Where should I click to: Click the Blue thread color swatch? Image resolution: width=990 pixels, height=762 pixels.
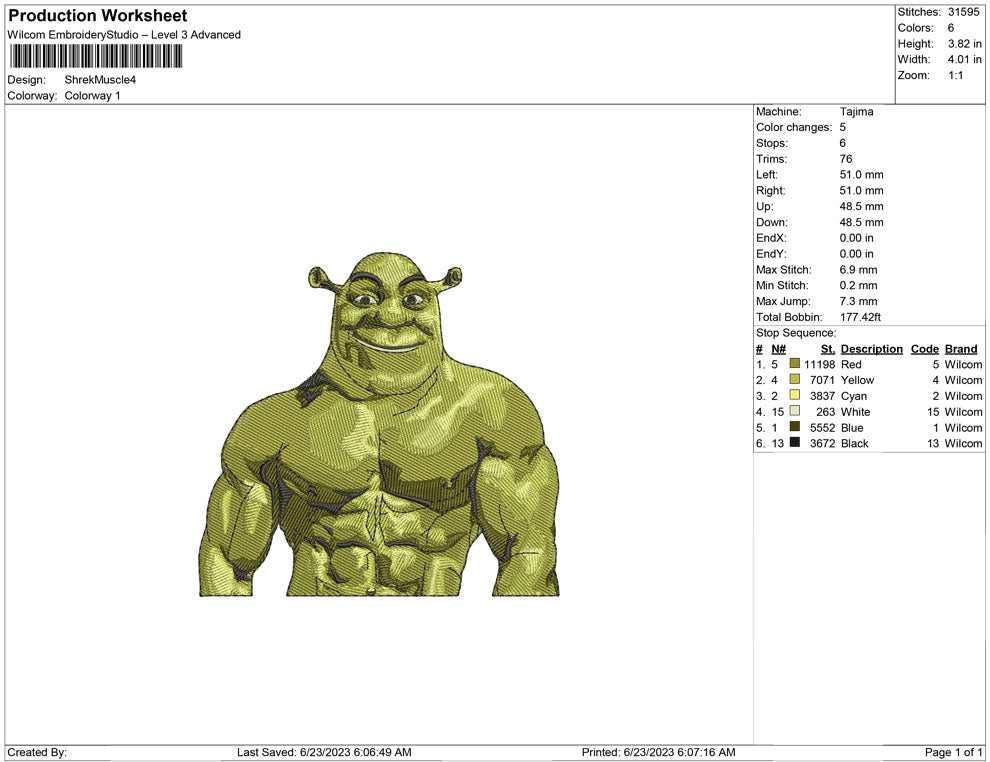(795, 427)
